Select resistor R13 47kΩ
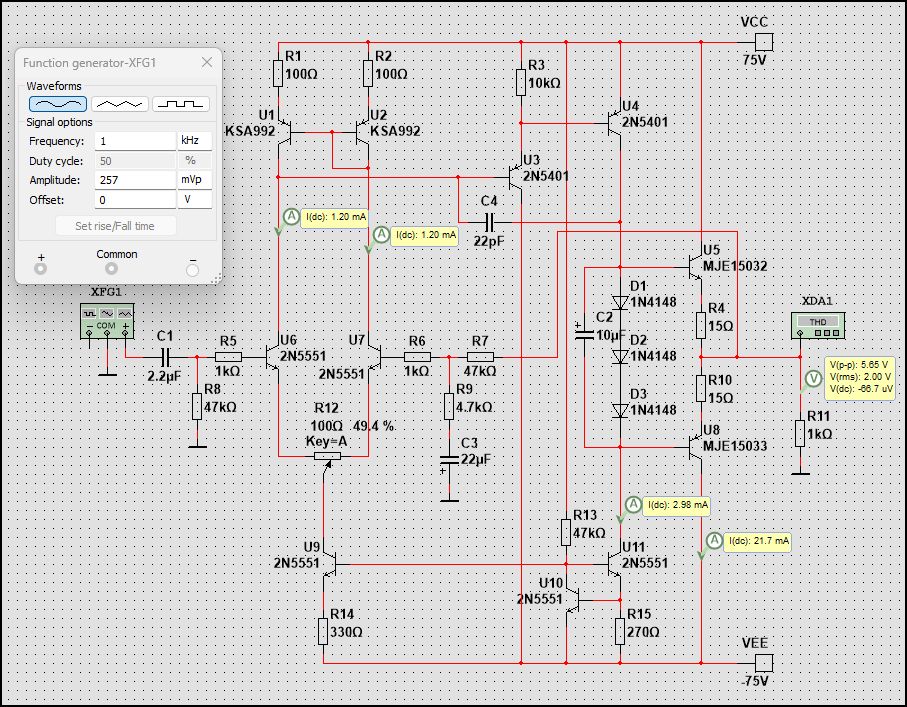The image size is (907, 707). [566, 532]
